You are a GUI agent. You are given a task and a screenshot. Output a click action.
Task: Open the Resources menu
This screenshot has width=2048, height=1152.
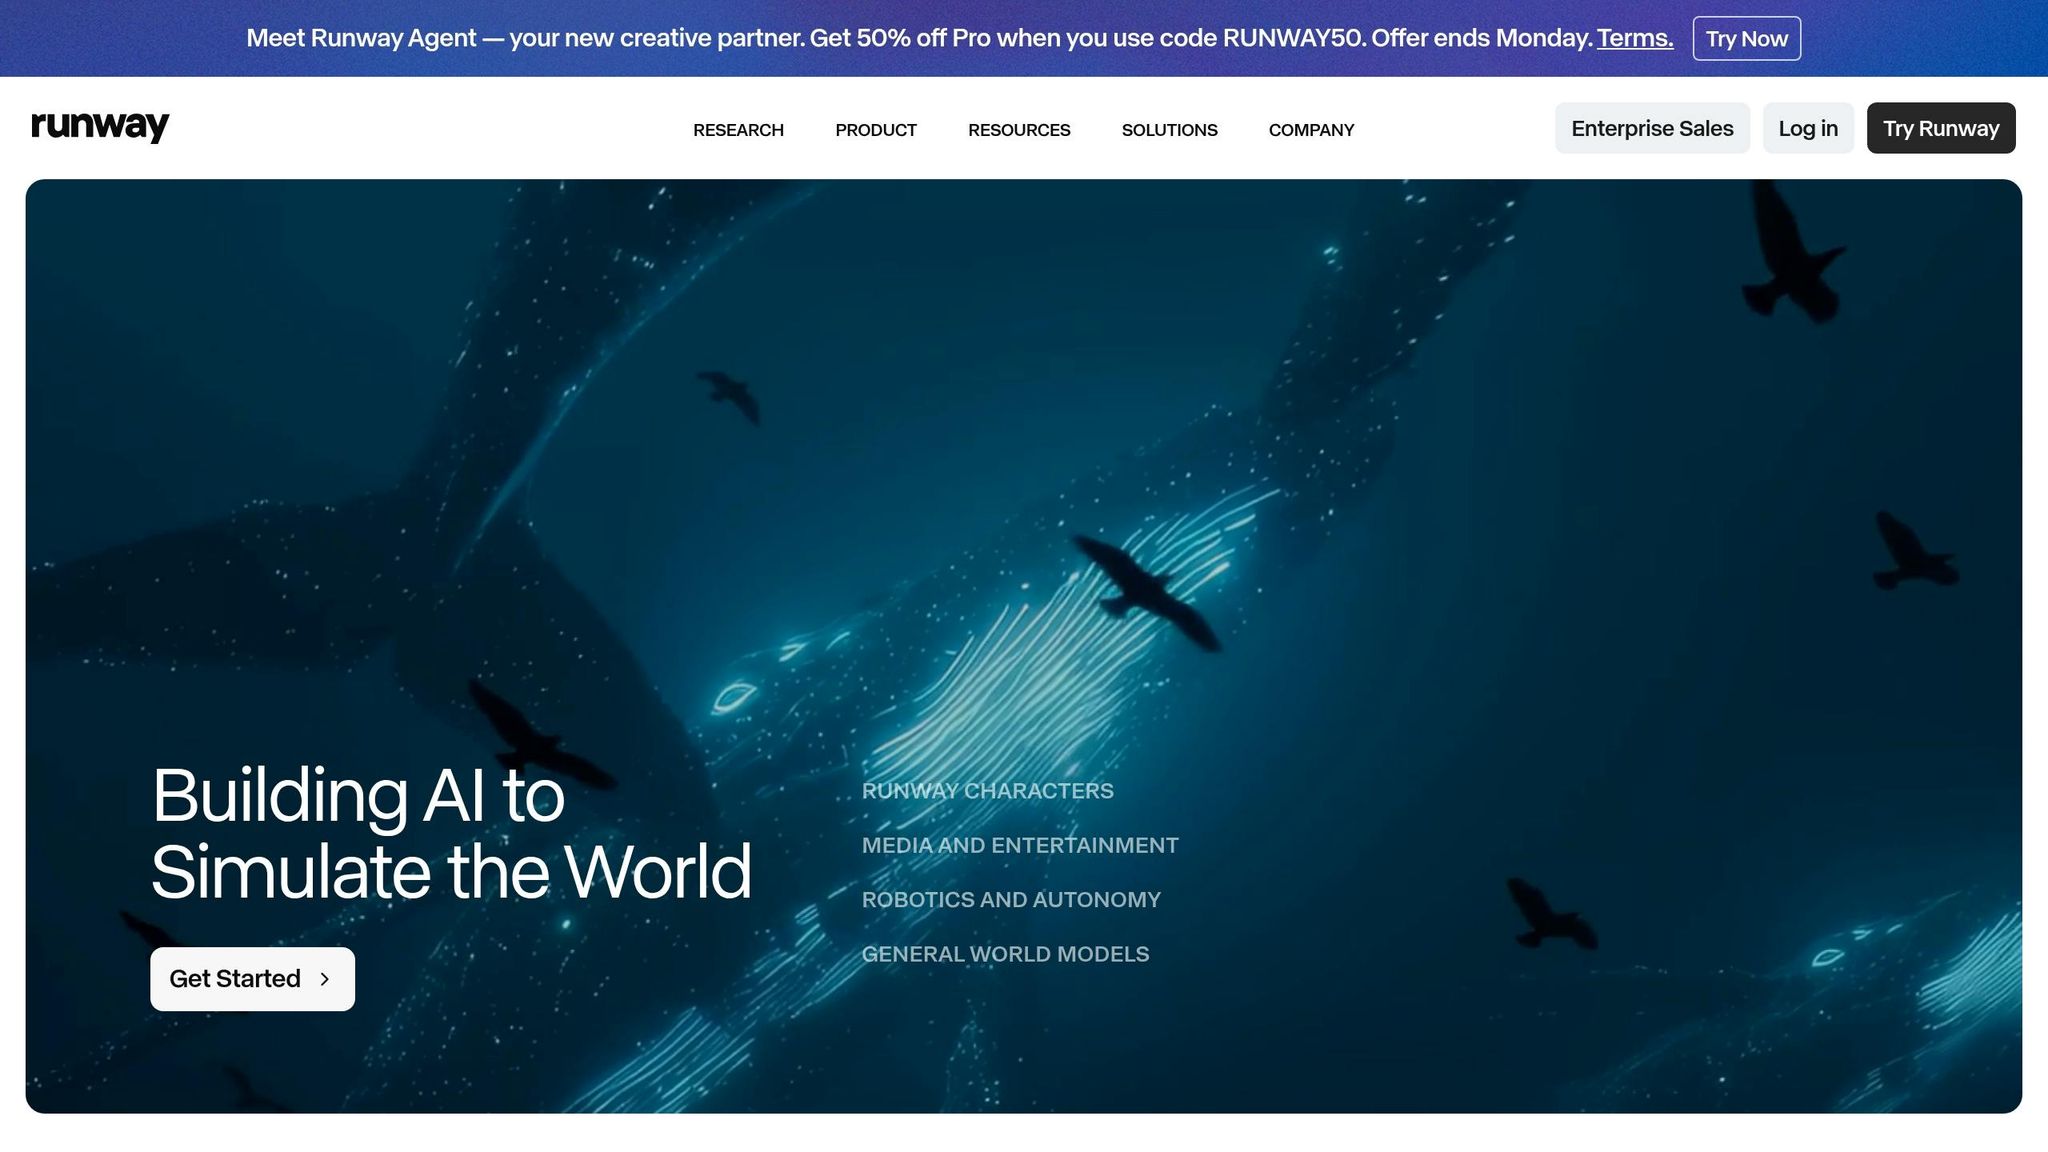coord(1019,130)
